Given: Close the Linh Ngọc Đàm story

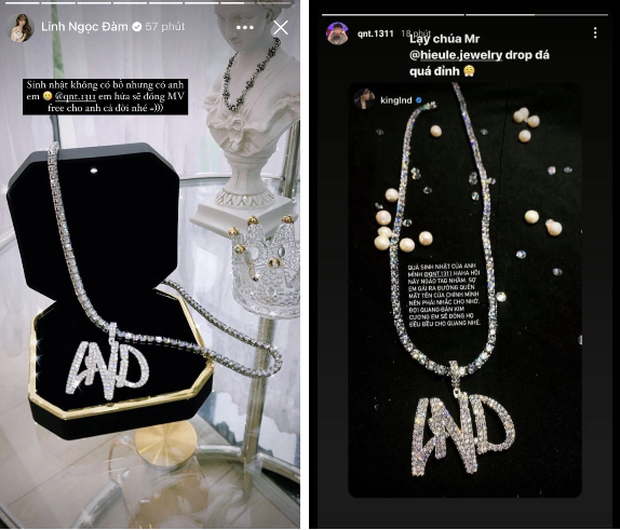Looking at the screenshot, I should (x=281, y=27).
